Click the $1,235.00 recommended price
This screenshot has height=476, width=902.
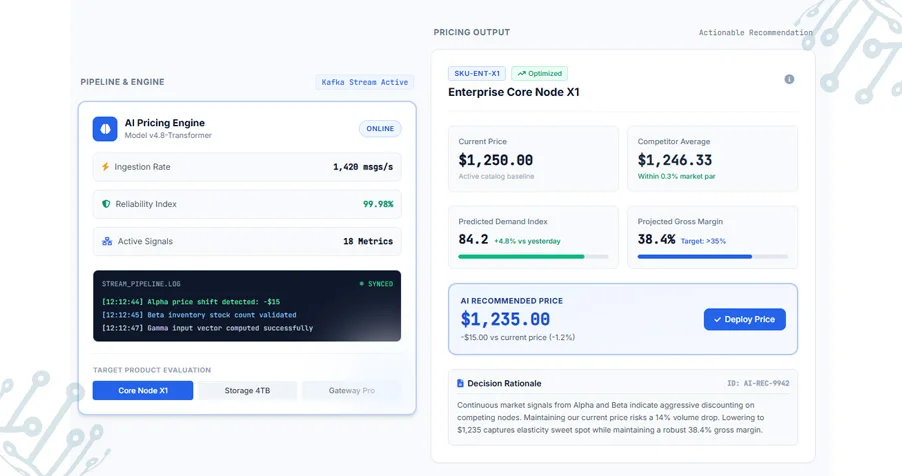tap(505, 319)
